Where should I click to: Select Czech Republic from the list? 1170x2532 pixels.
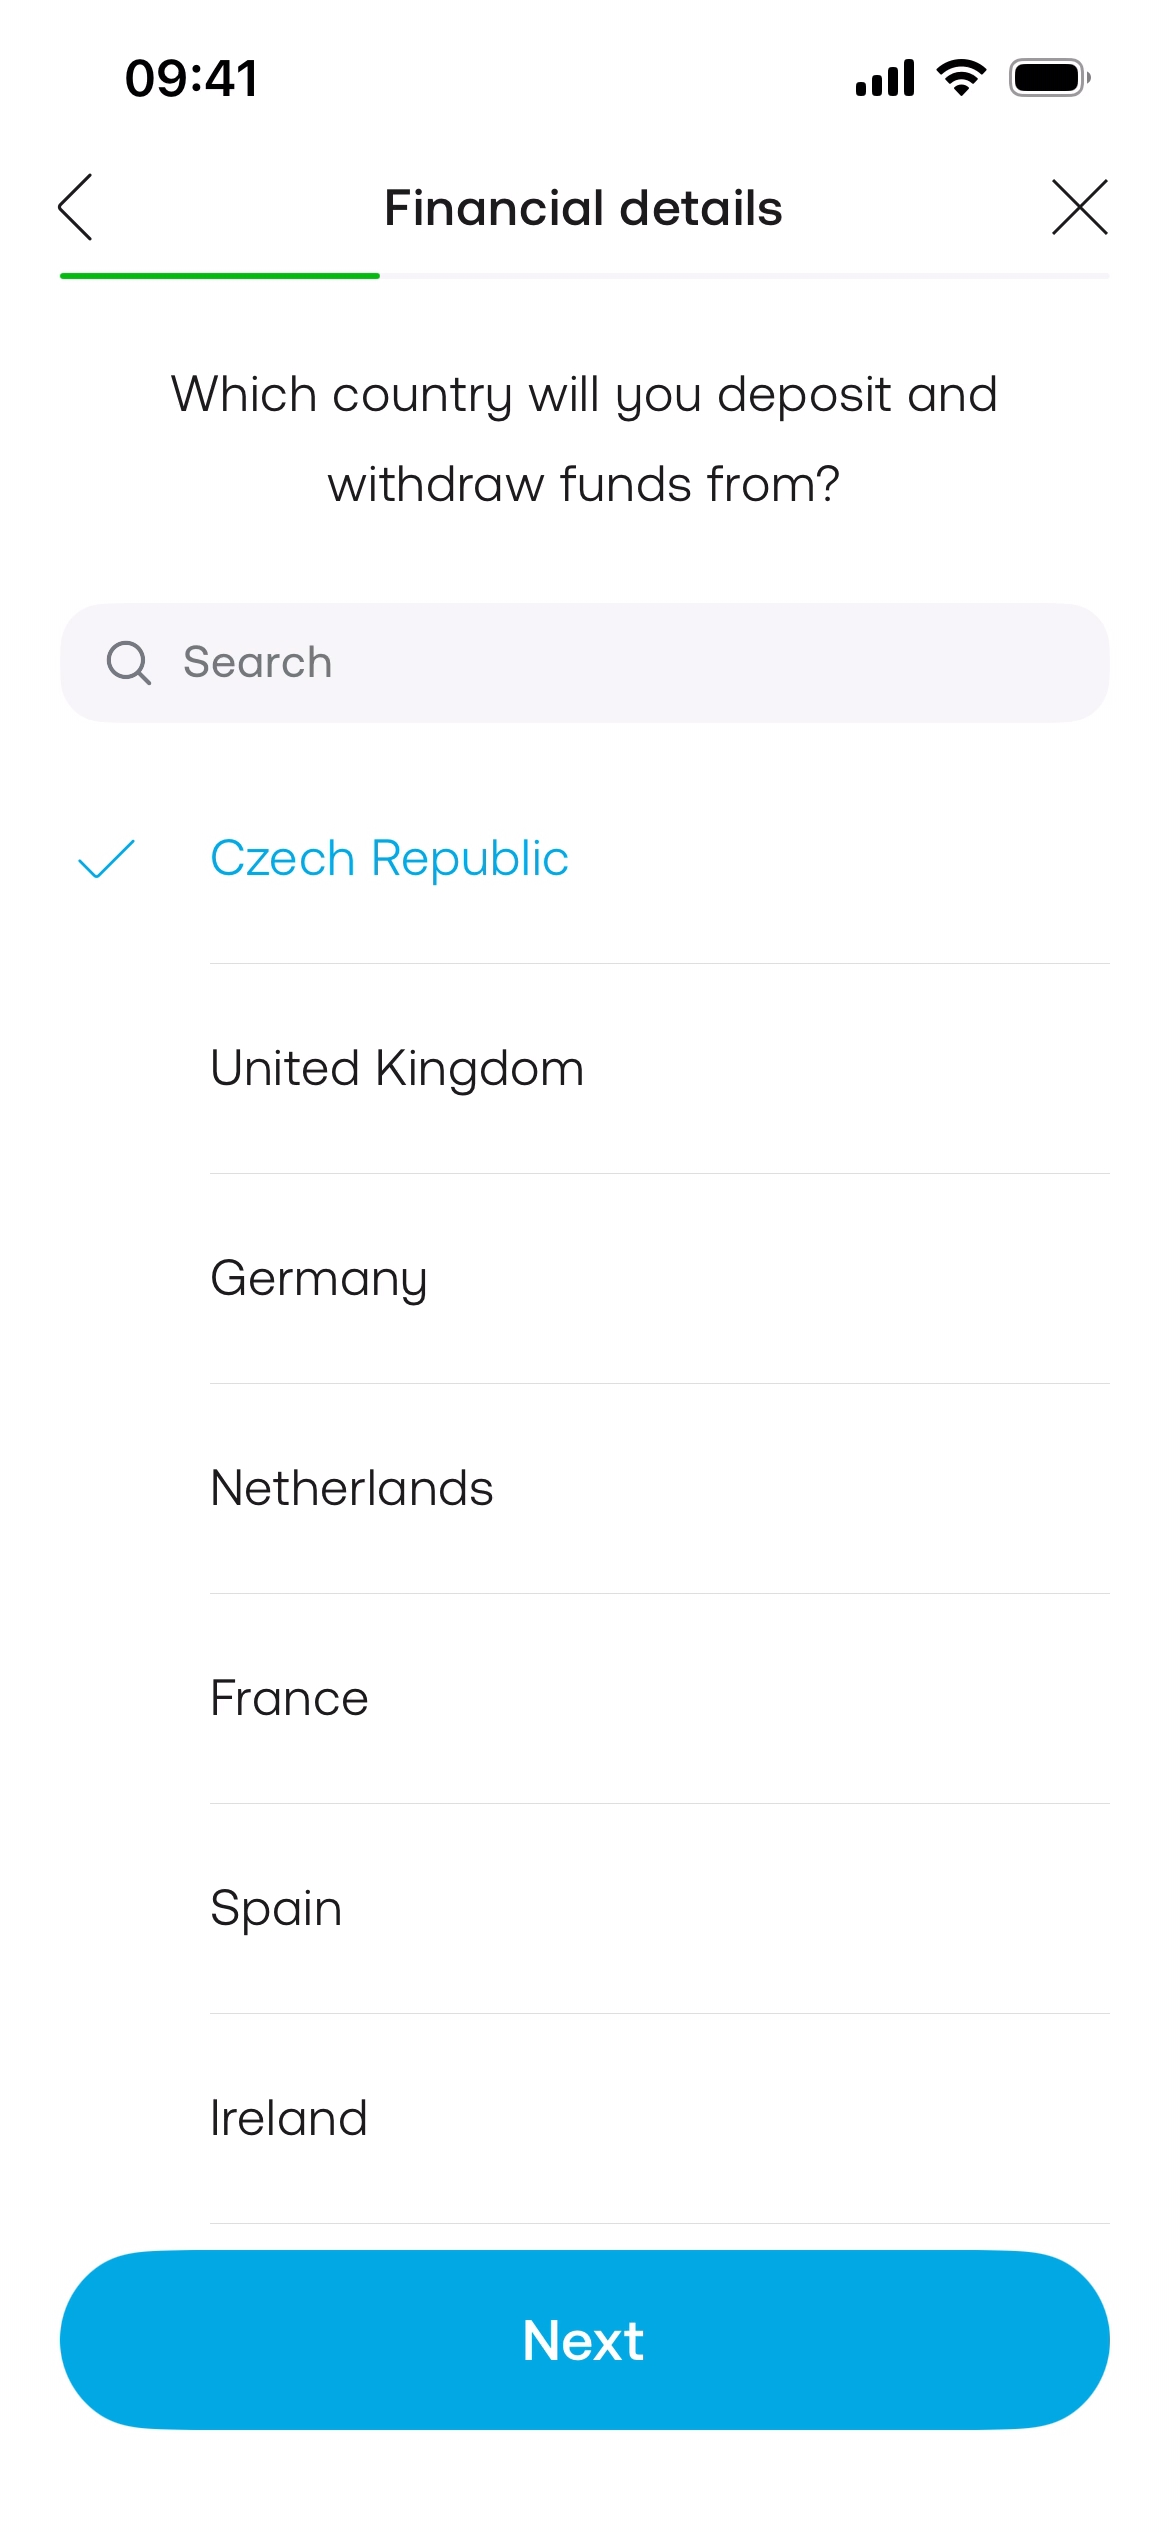pyautogui.click(x=389, y=859)
